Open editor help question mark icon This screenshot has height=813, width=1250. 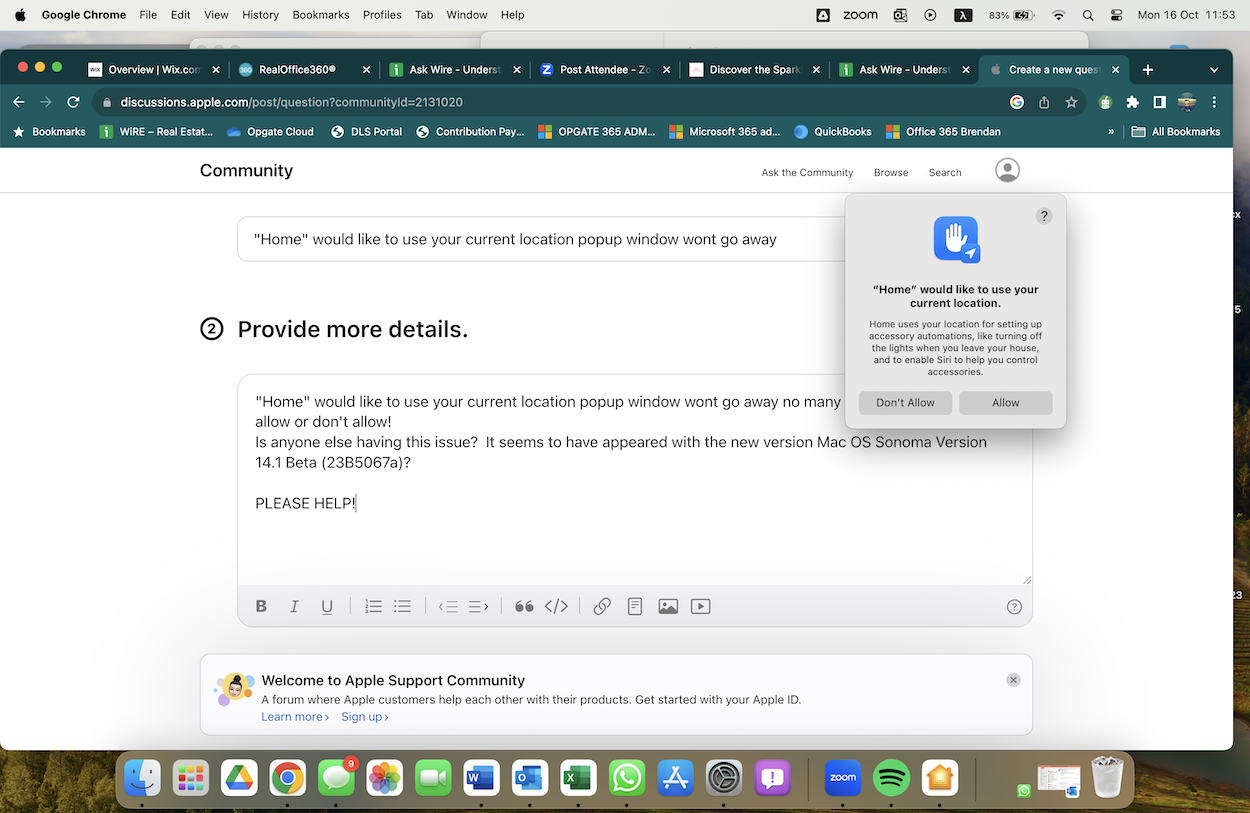pyautogui.click(x=1014, y=606)
